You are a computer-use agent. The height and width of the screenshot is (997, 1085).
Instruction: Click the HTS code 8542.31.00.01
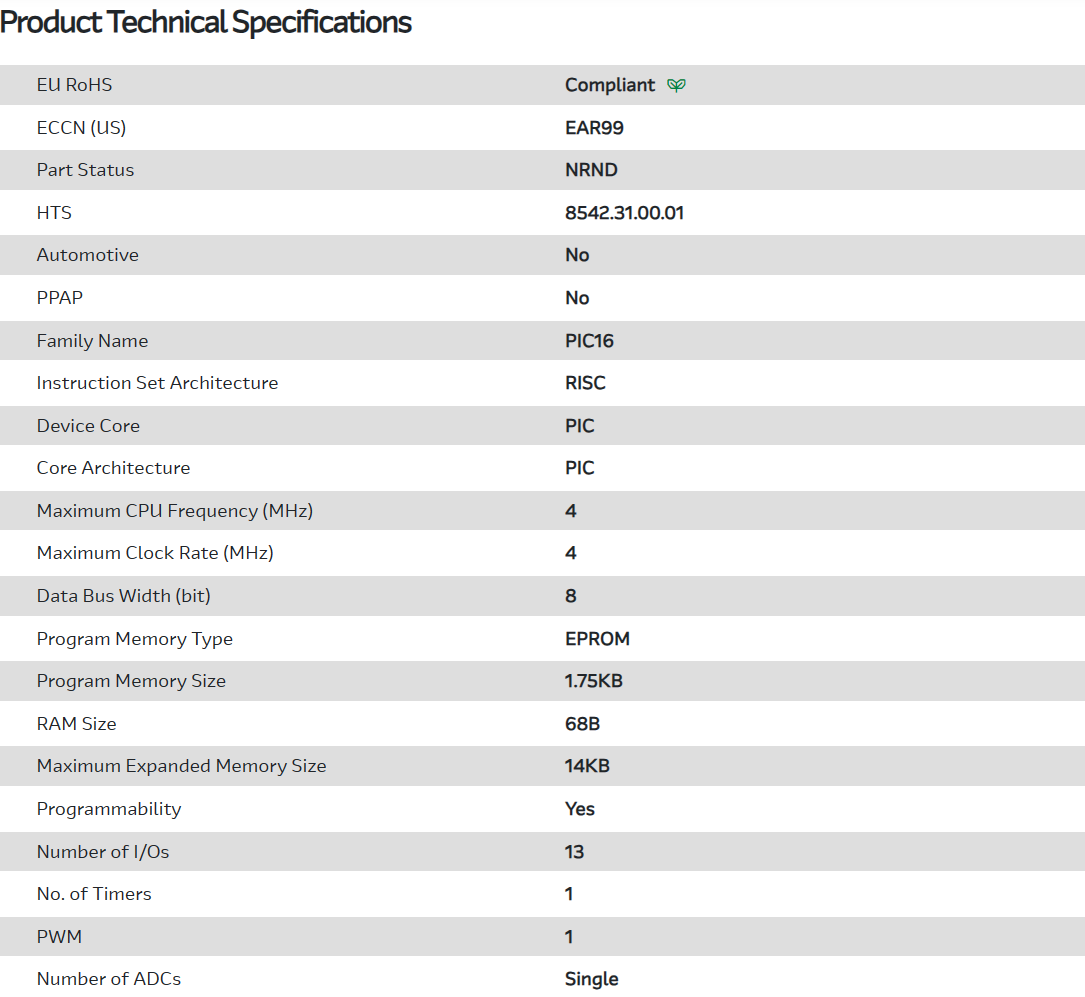[x=624, y=213]
